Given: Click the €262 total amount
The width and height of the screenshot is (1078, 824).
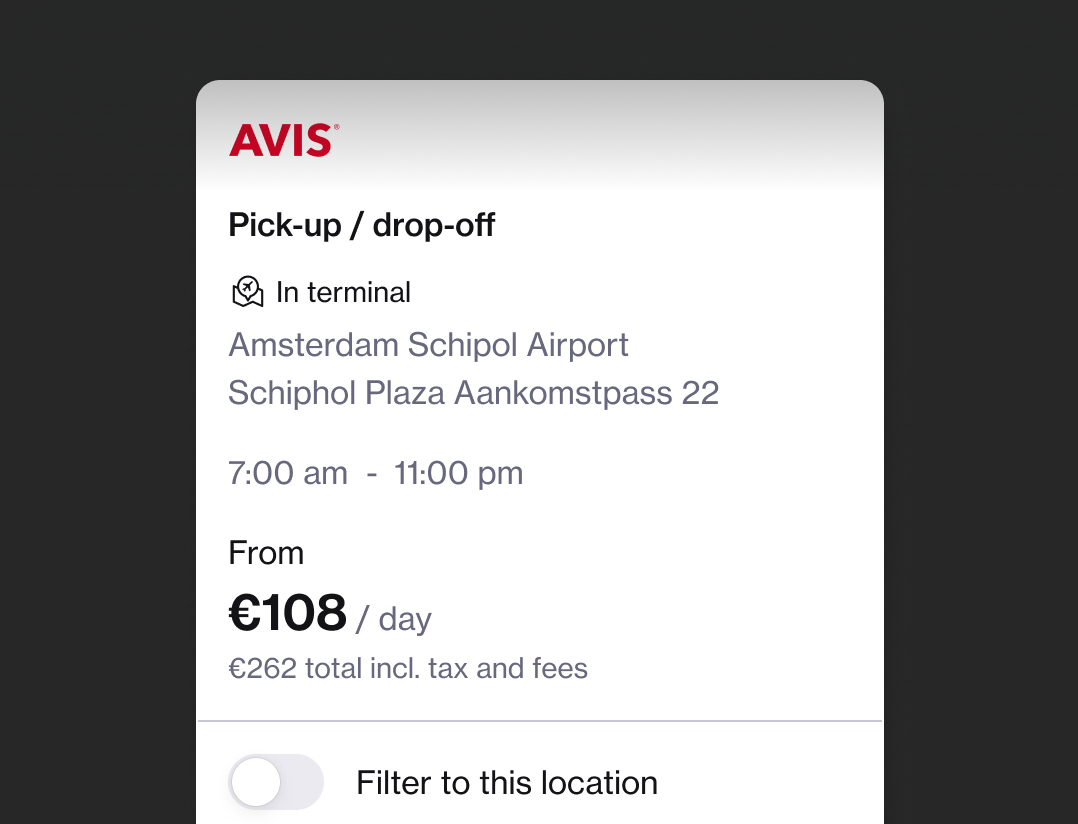Looking at the screenshot, I should [263, 668].
